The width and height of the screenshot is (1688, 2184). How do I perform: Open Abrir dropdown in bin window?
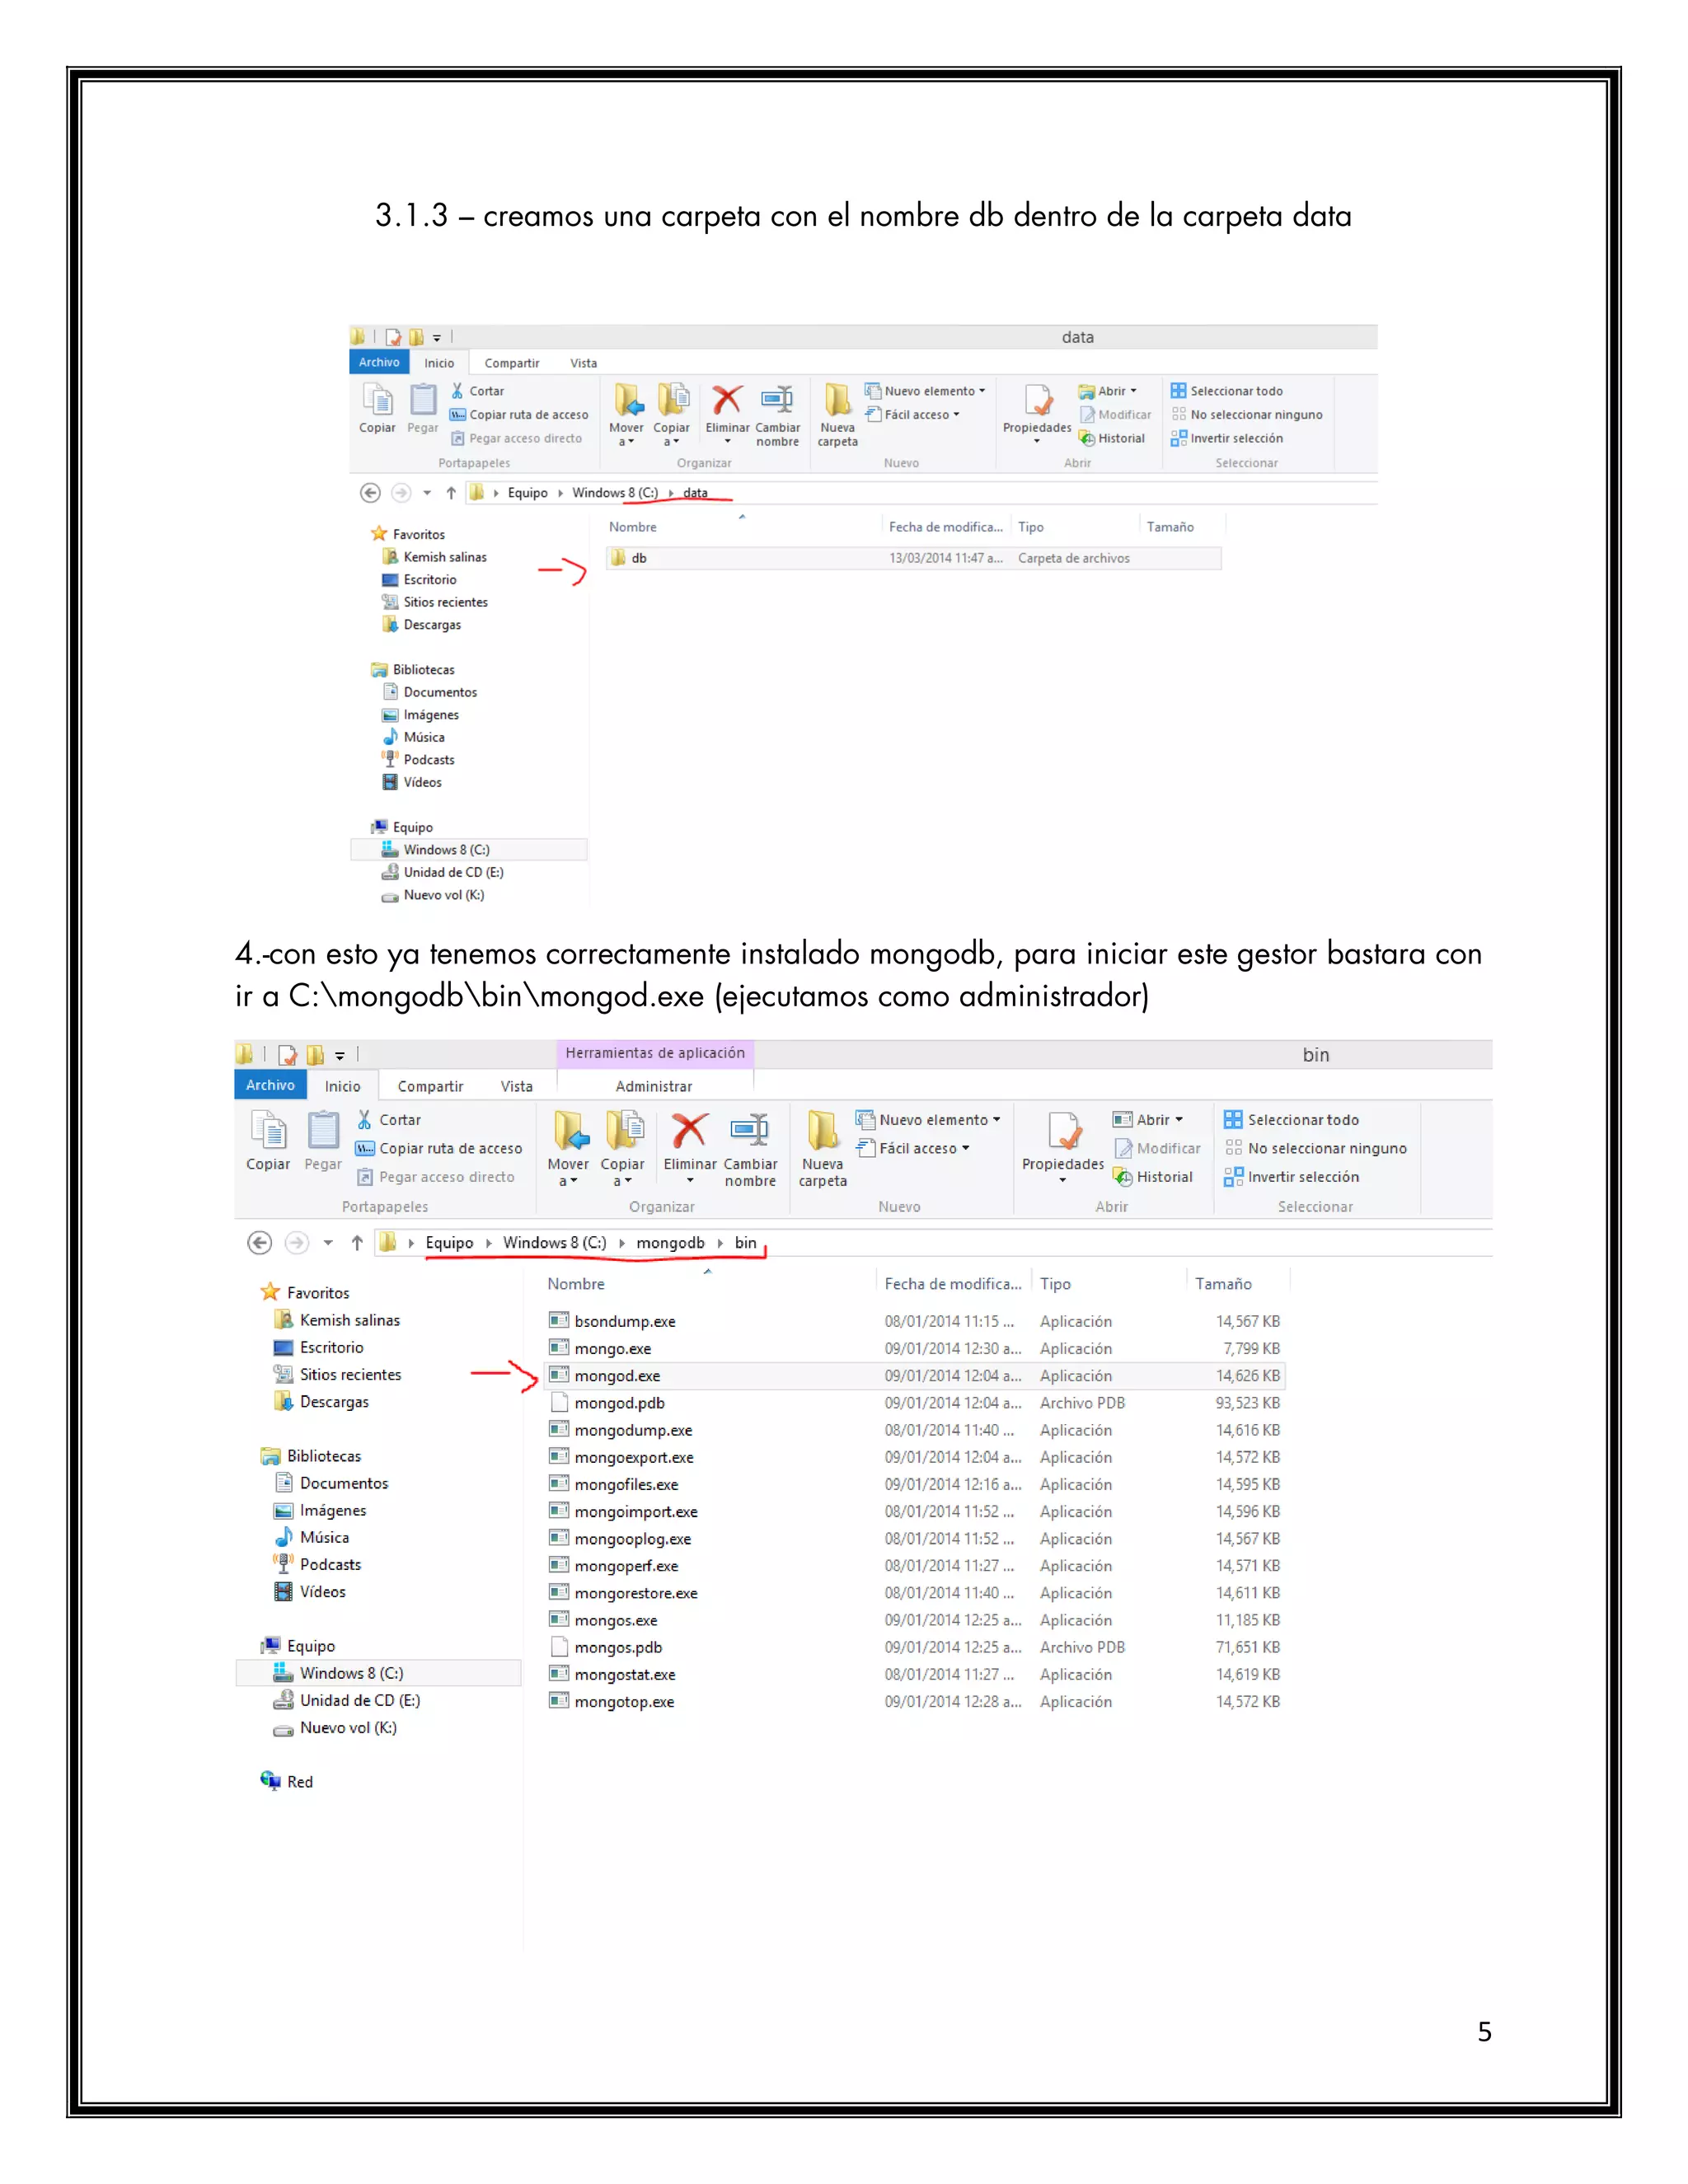(1148, 1119)
